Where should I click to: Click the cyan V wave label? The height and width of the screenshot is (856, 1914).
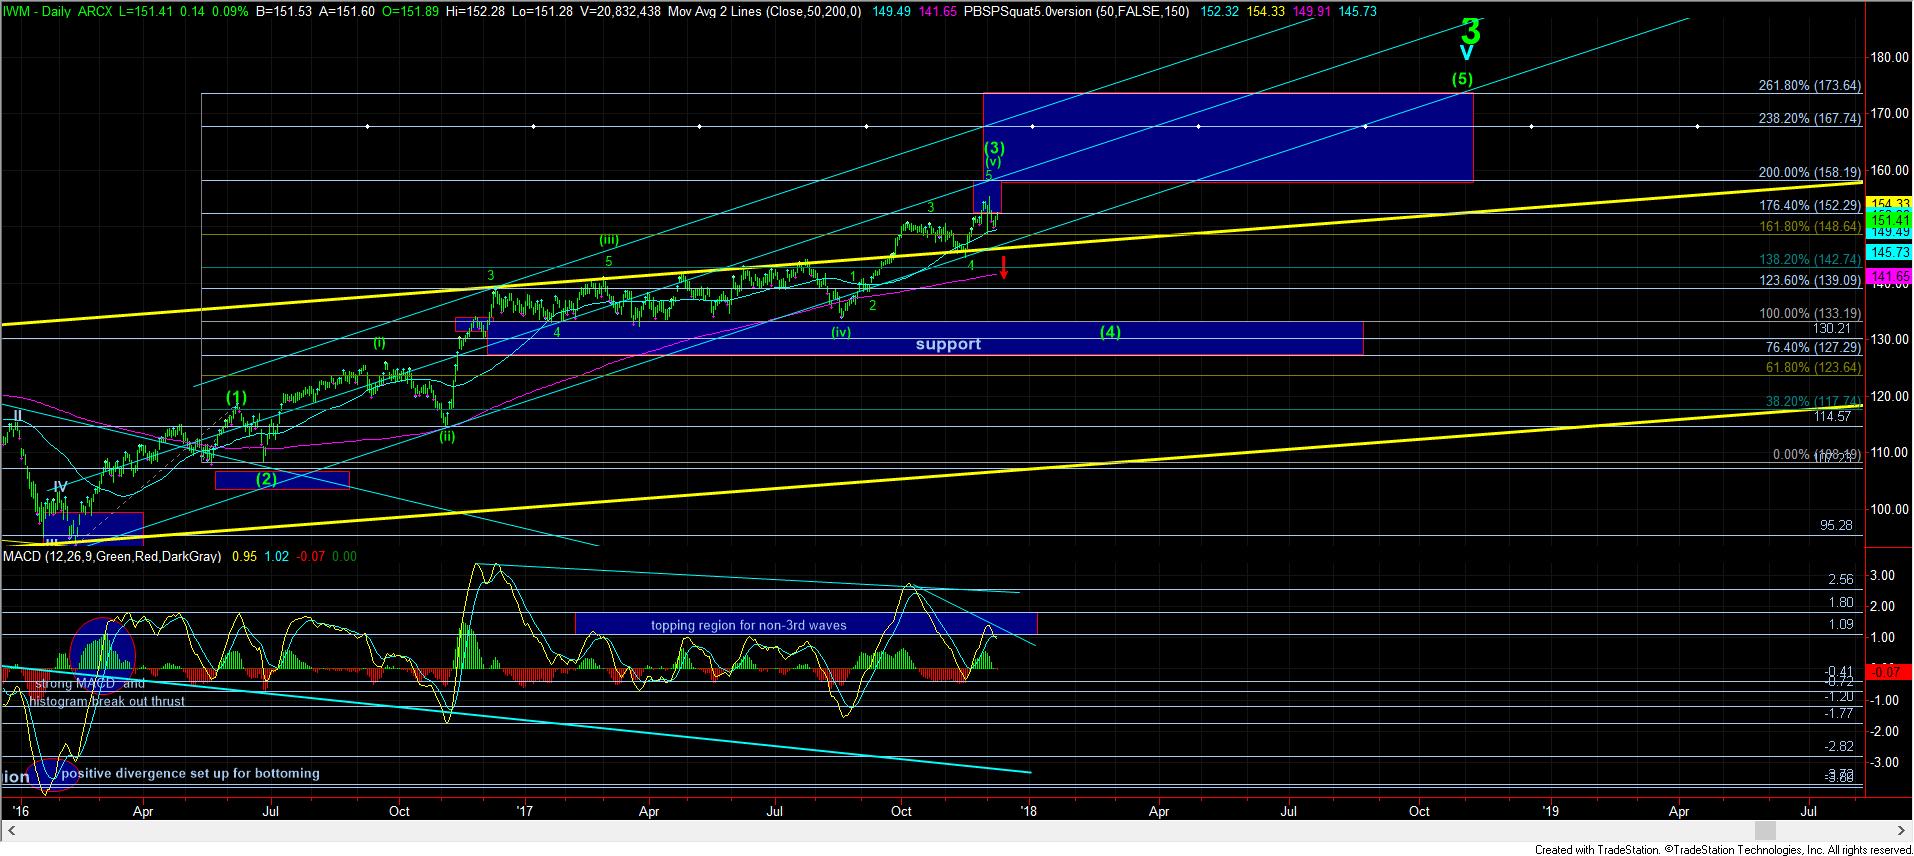click(1466, 53)
